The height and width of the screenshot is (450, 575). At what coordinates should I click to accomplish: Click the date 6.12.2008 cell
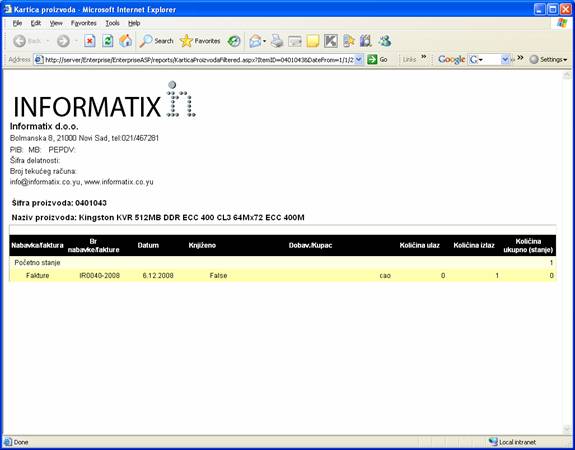tap(158, 275)
